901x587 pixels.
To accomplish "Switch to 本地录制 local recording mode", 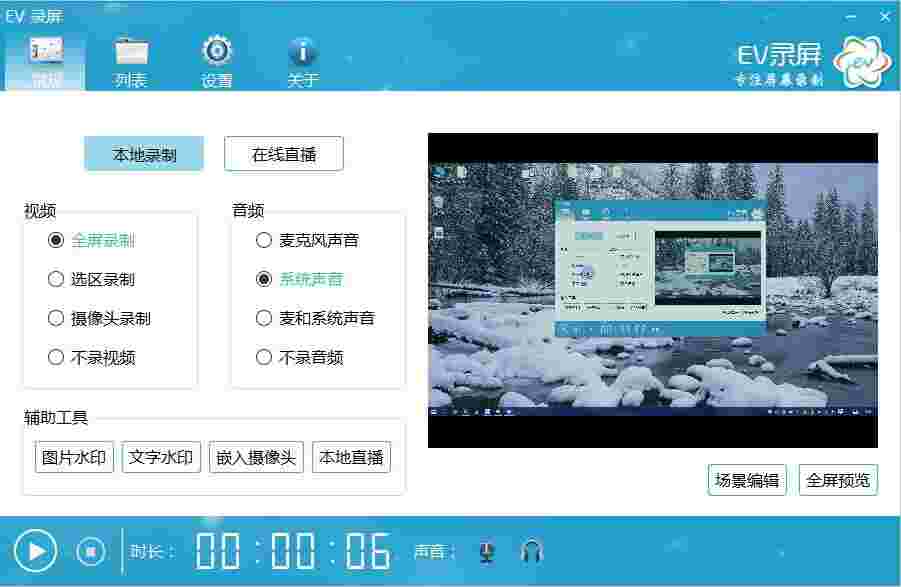I will 143,153.
